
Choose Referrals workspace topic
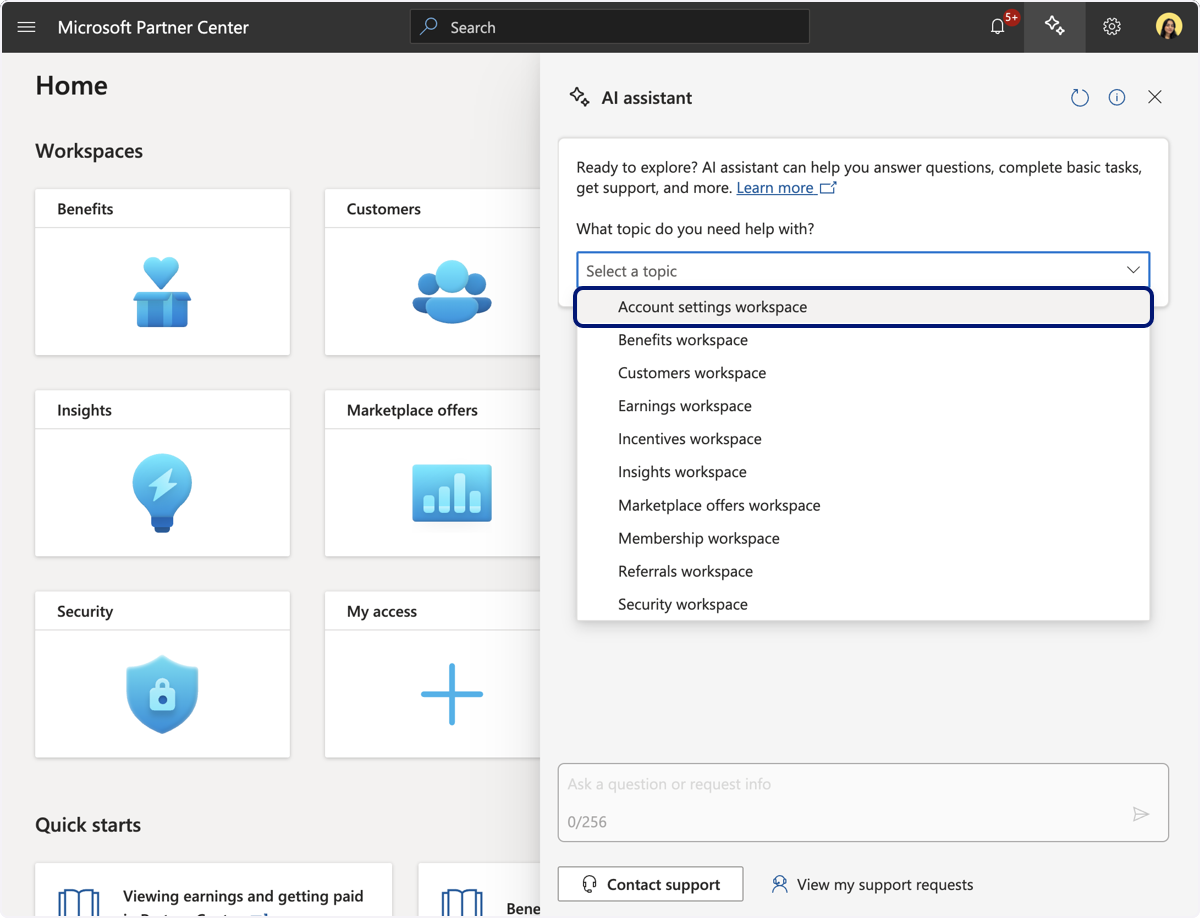click(x=863, y=571)
